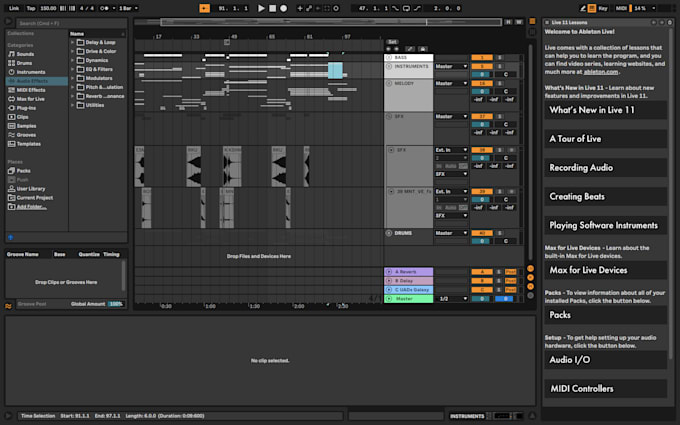Toggle the Automation Arm icon
The width and height of the screenshot is (680, 425).
tap(309, 8)
